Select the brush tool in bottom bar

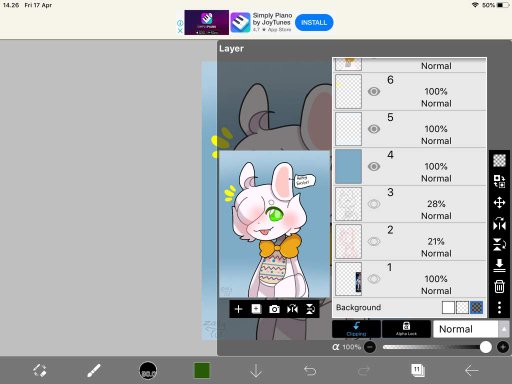(x=94, y=370)
